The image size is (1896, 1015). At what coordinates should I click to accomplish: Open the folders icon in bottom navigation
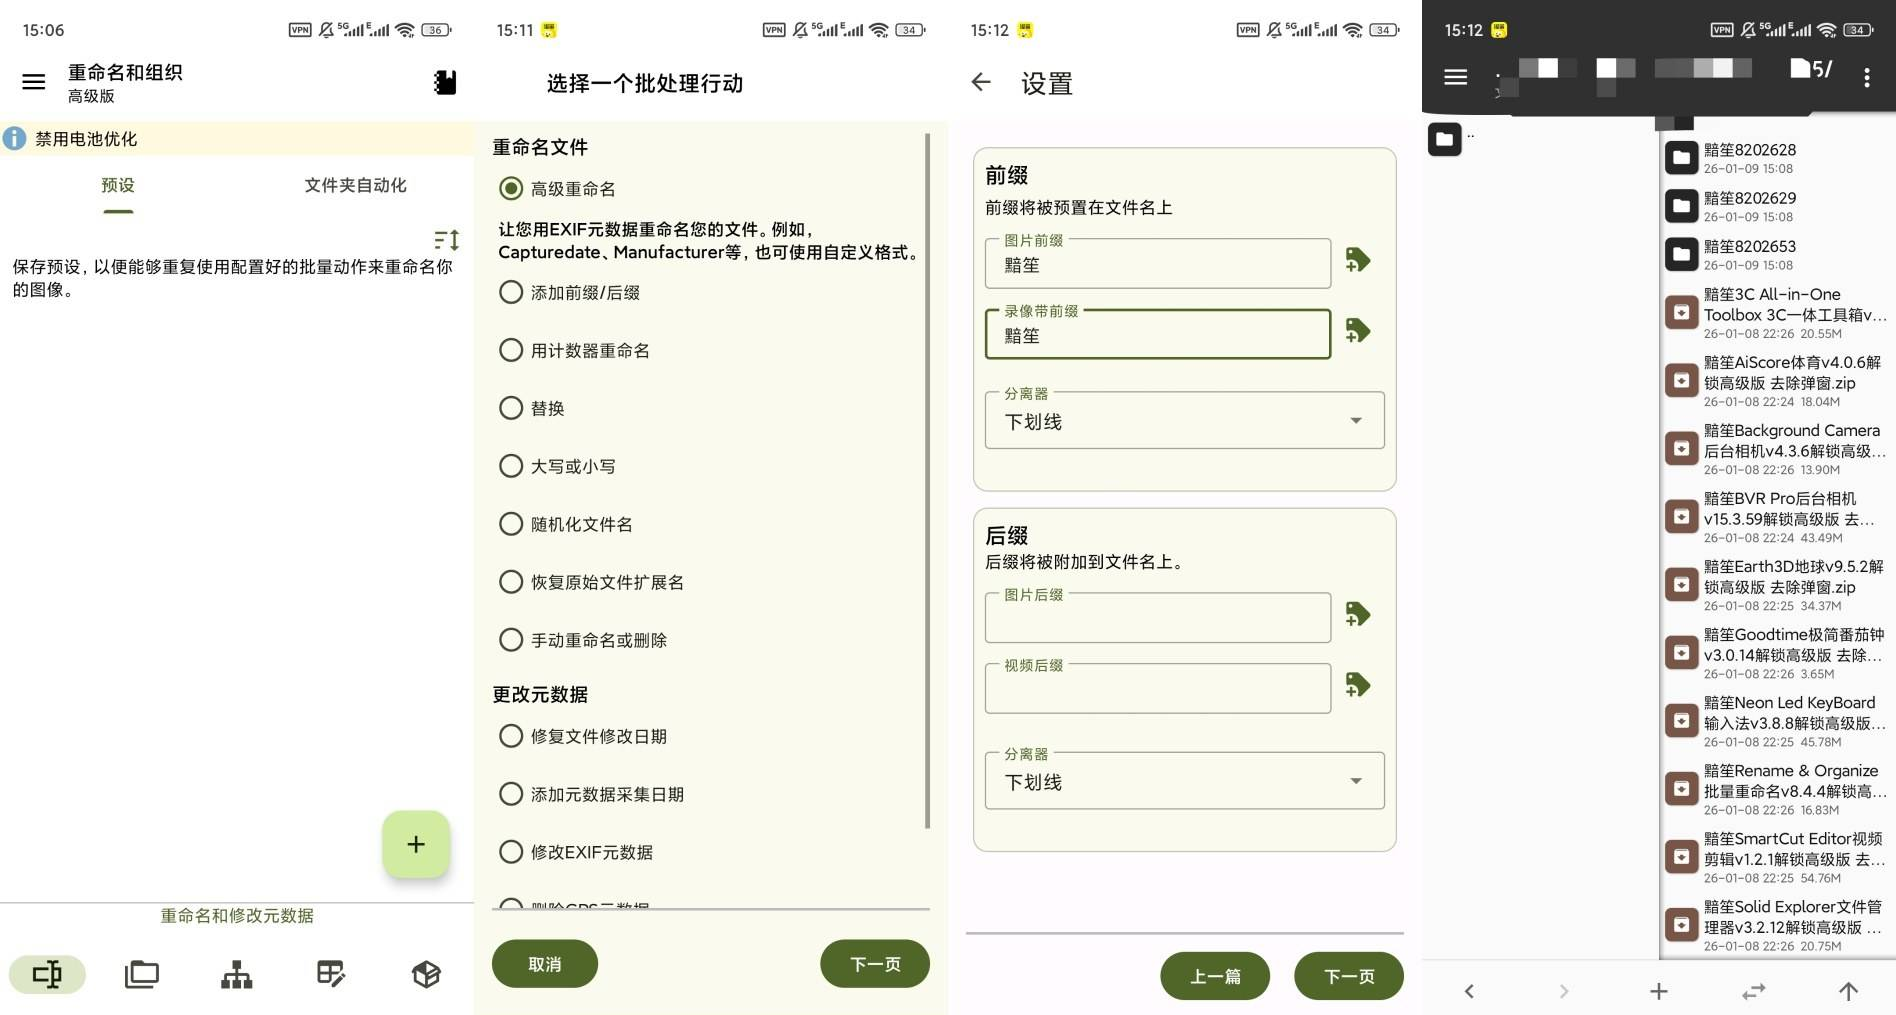142,974
